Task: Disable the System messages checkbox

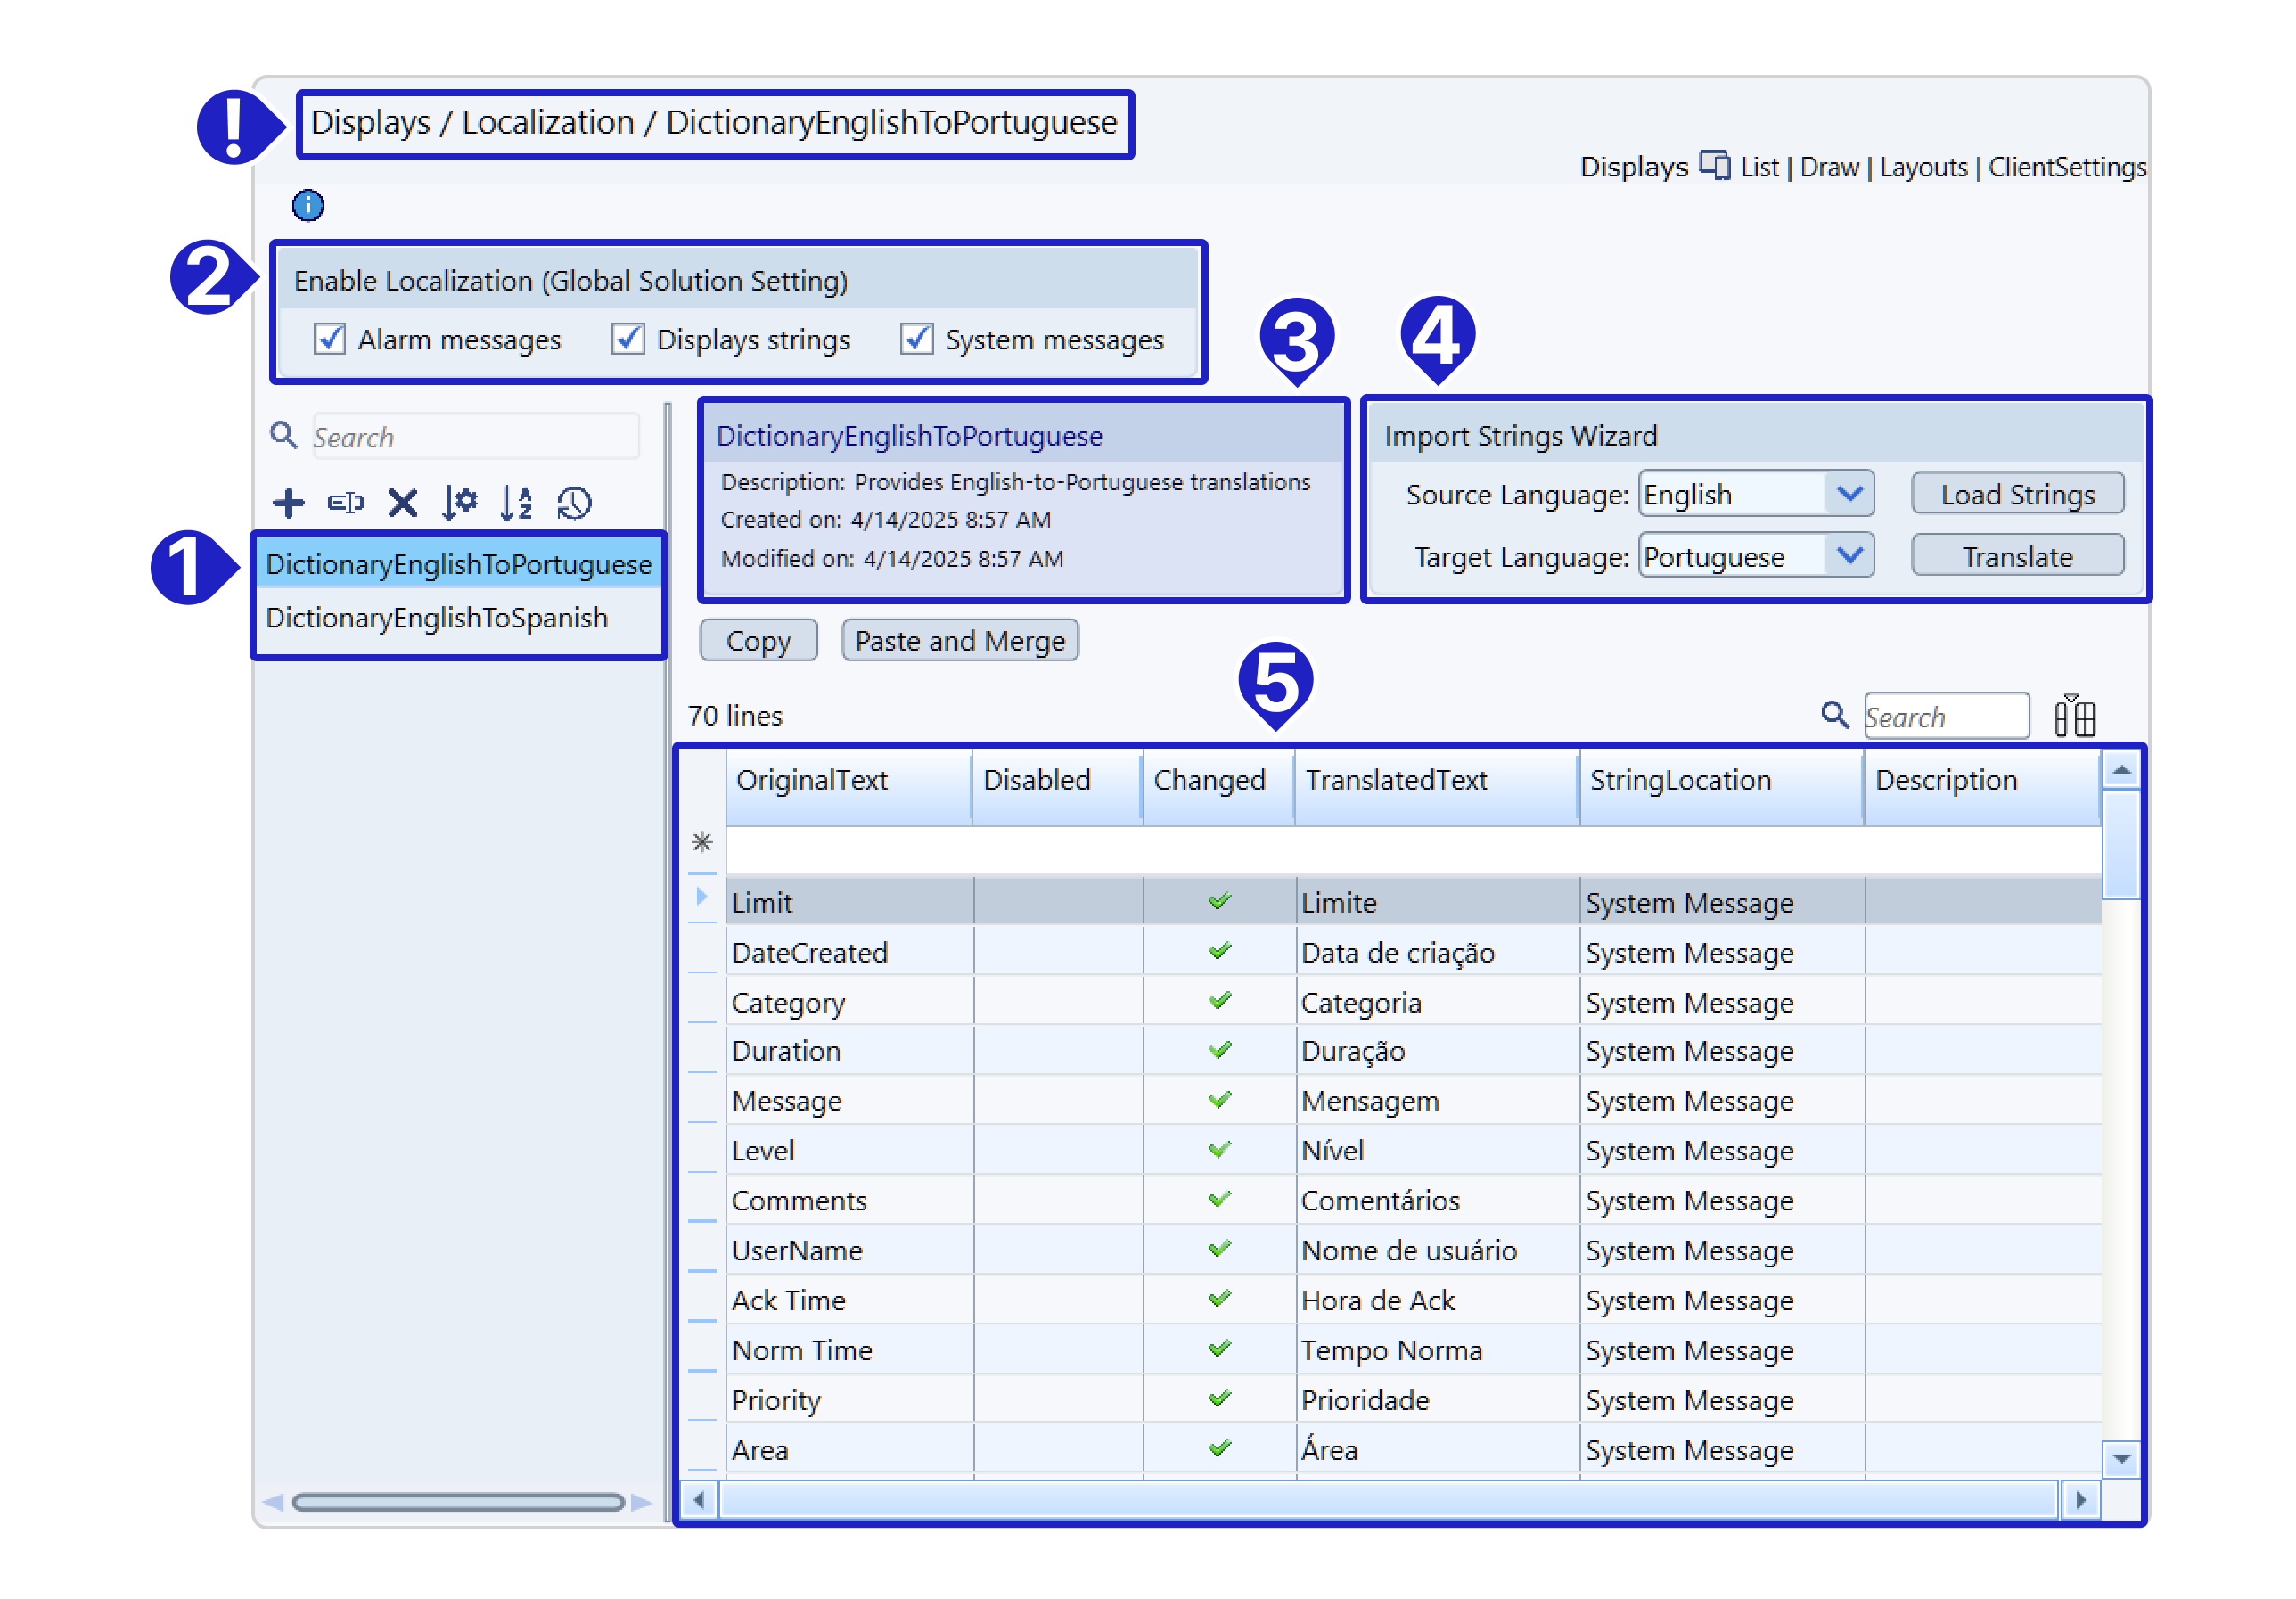Action: 916,340
